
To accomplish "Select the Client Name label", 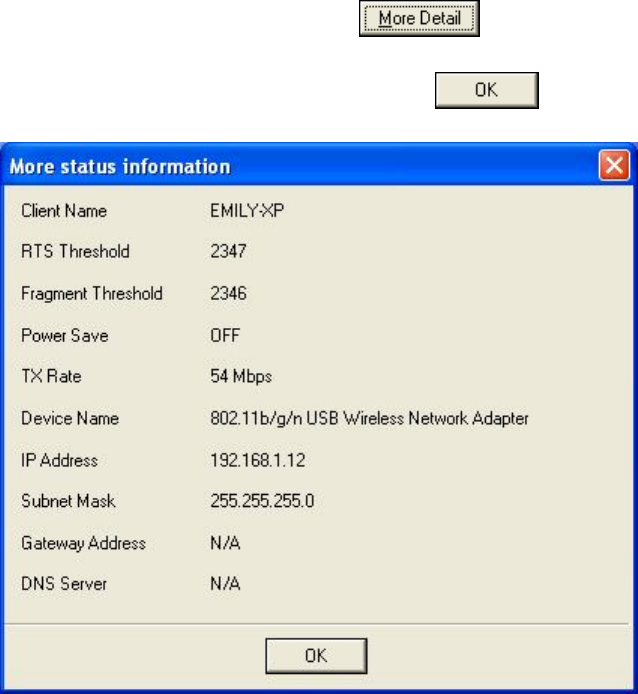I will click(x=64, y=211).
